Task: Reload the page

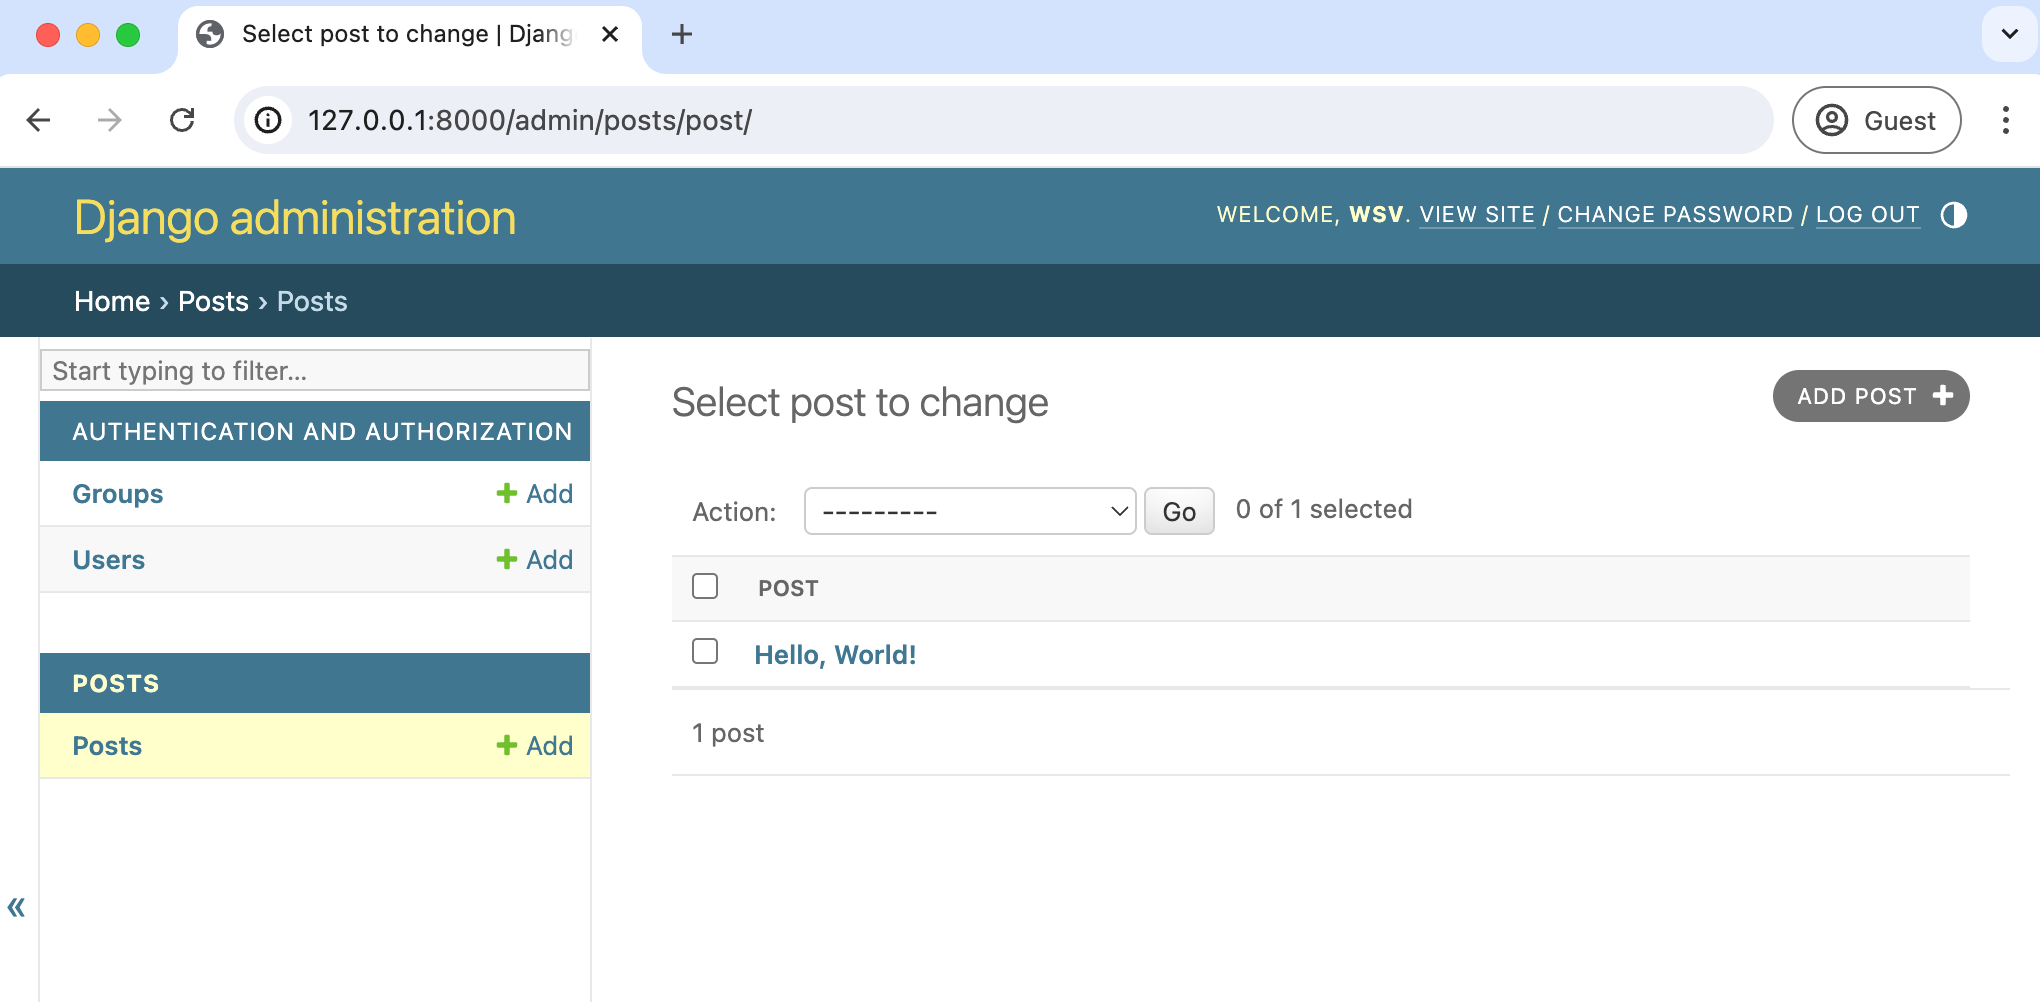Action: pyautogui.click(x=182, y=120)
